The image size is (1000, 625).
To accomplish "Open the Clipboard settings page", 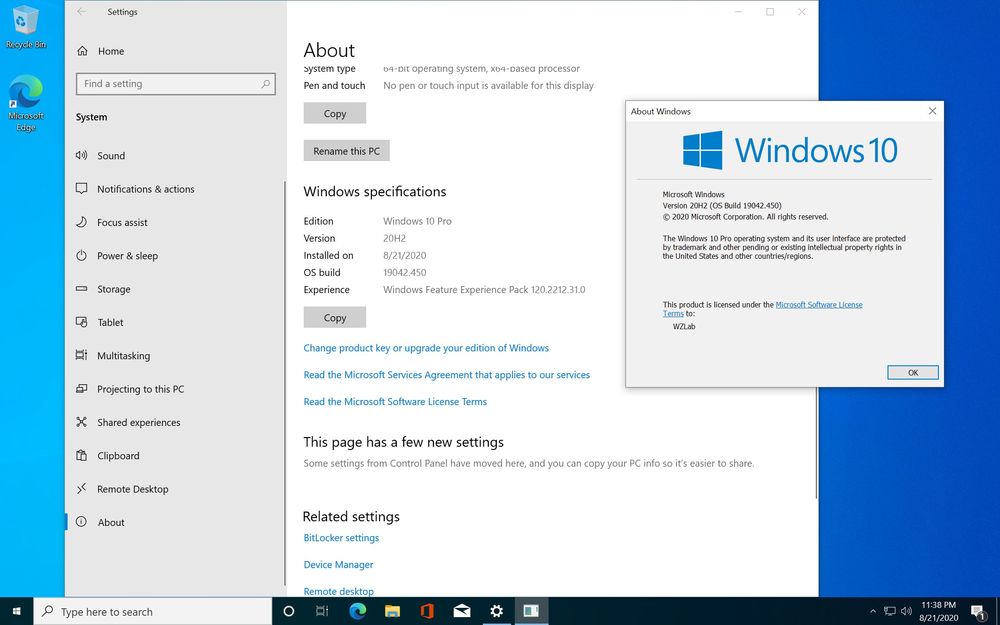I will 118,455.
